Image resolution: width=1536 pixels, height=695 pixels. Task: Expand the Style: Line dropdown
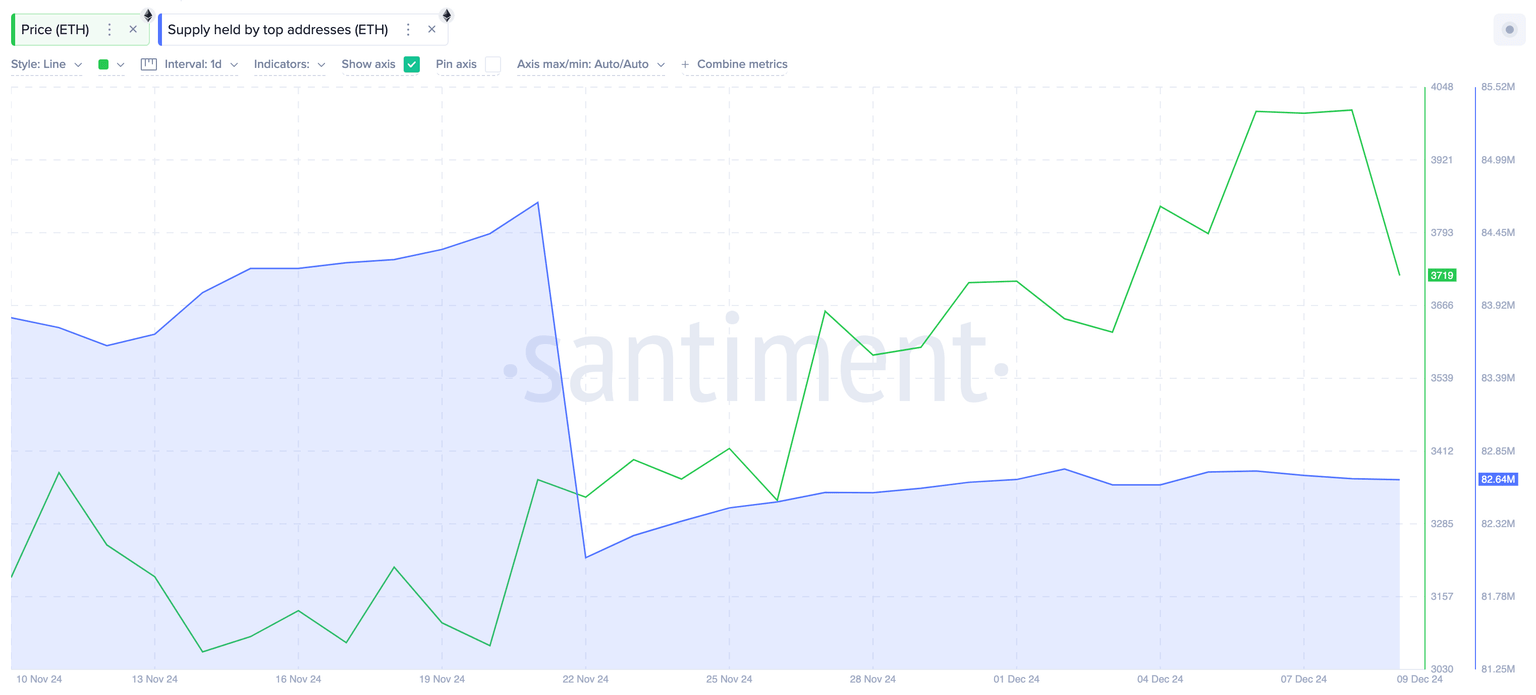pos(47,64)
